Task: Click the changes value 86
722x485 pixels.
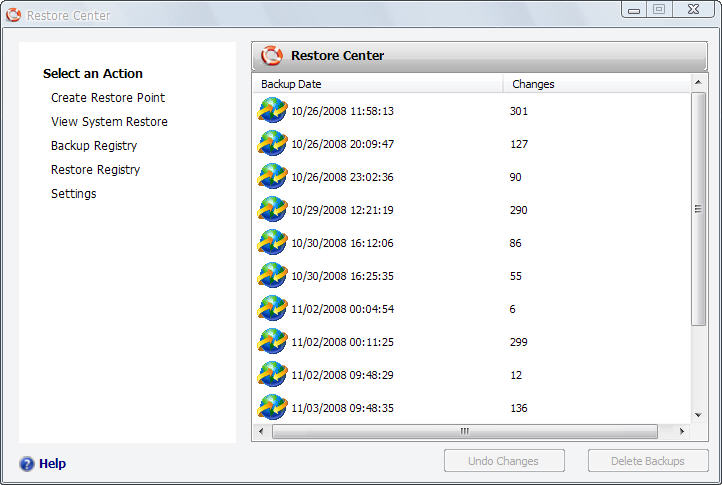Action: 515,243
